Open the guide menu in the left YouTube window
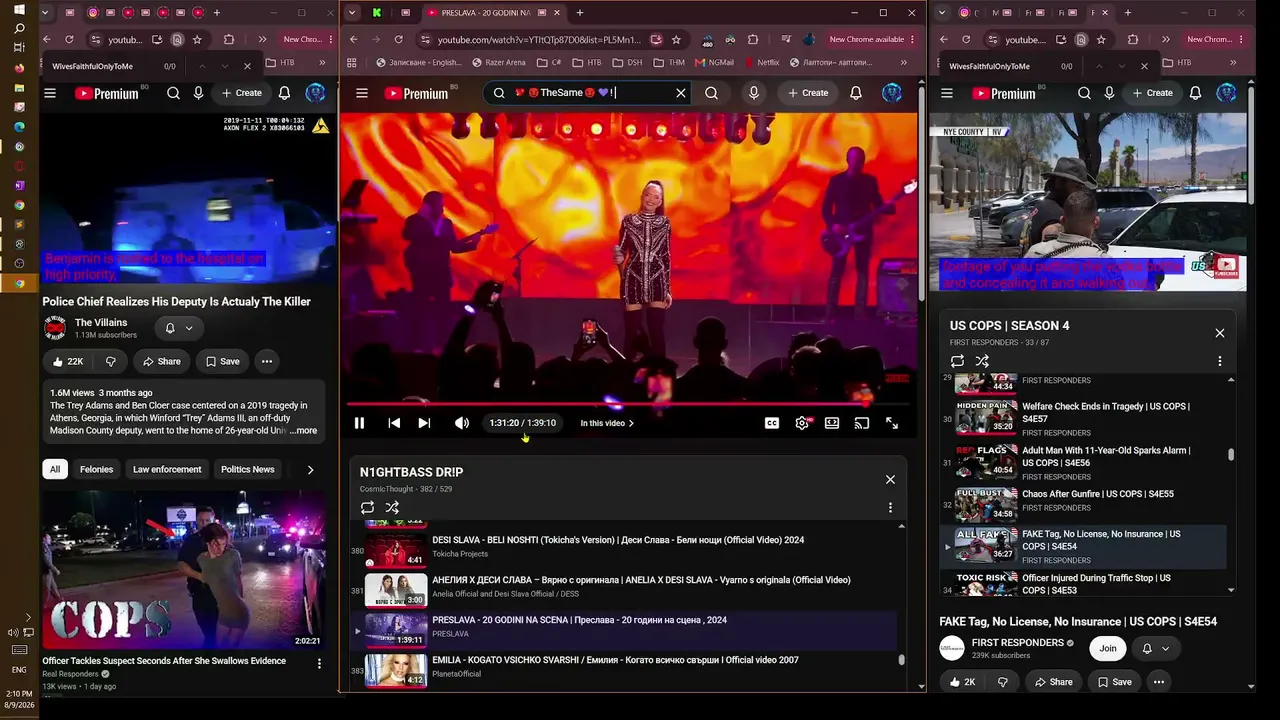 (50, 93)
